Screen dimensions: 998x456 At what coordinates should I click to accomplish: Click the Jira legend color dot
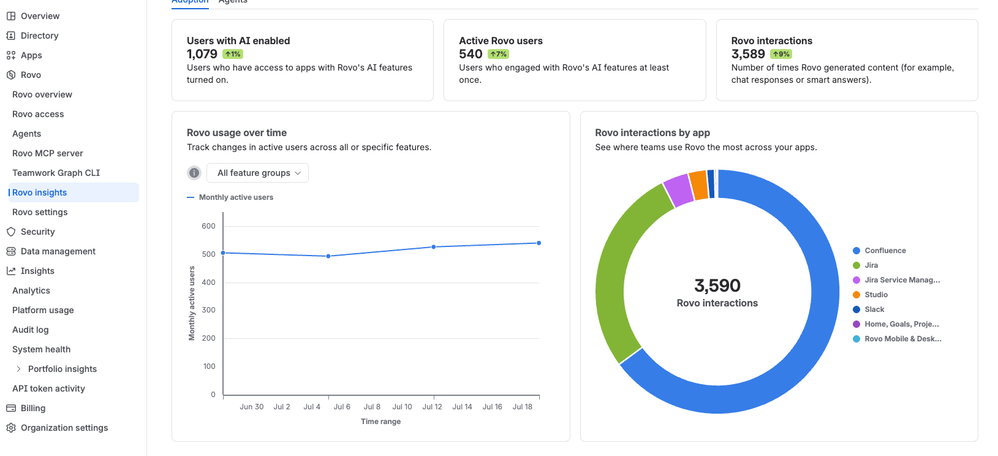click(x=856, y=266)
